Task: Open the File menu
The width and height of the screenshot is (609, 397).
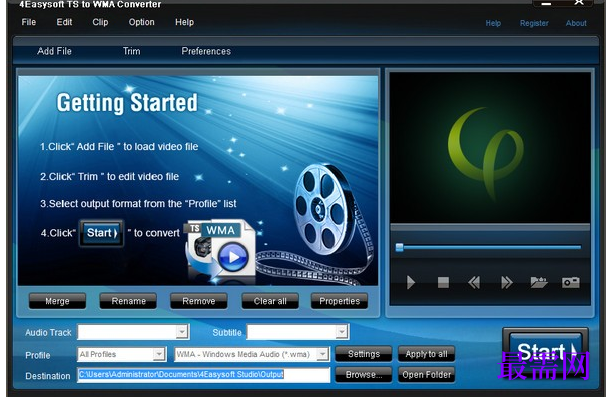Action: pos(29,22)
